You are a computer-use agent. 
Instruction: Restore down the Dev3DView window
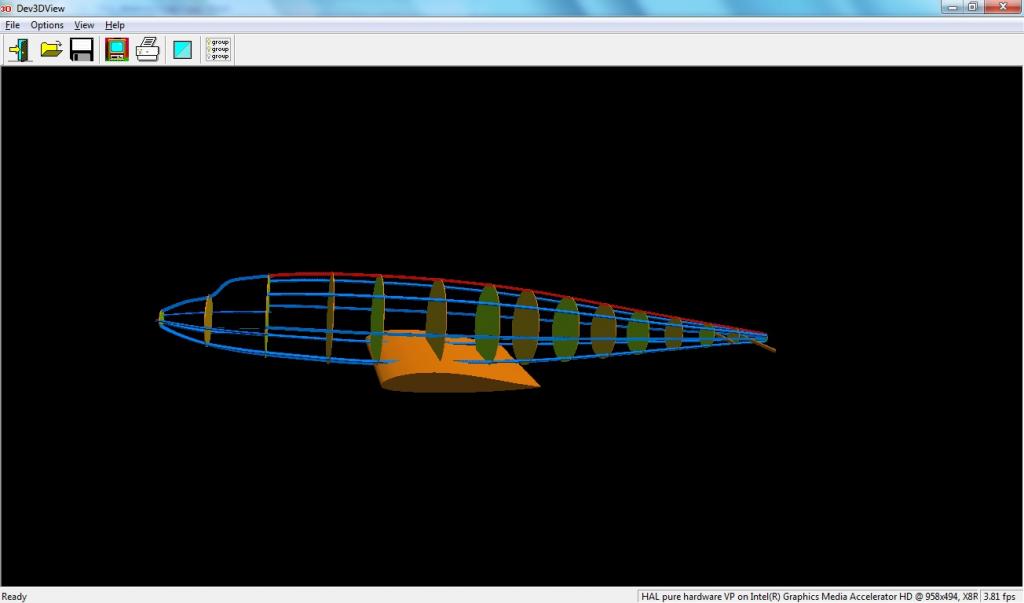pyautogui.click(x=971, y=7)
